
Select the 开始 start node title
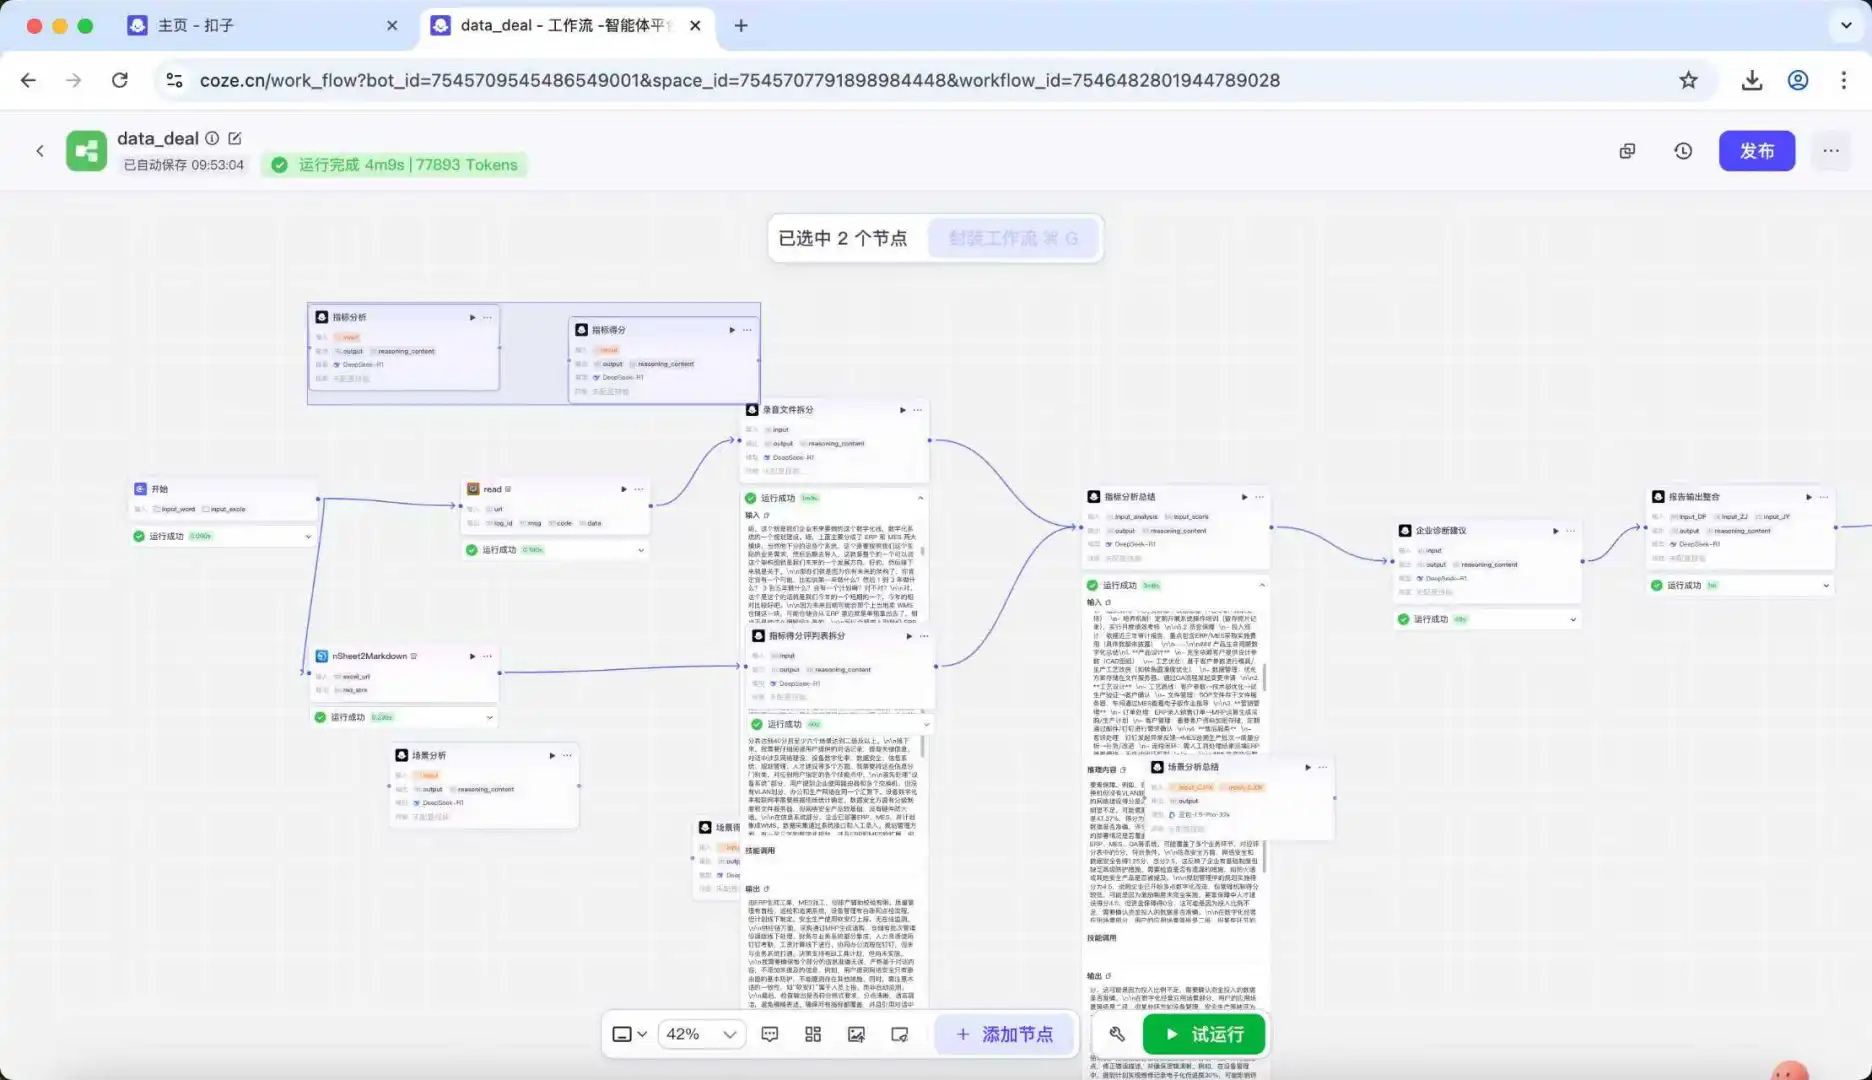[160, 489]
